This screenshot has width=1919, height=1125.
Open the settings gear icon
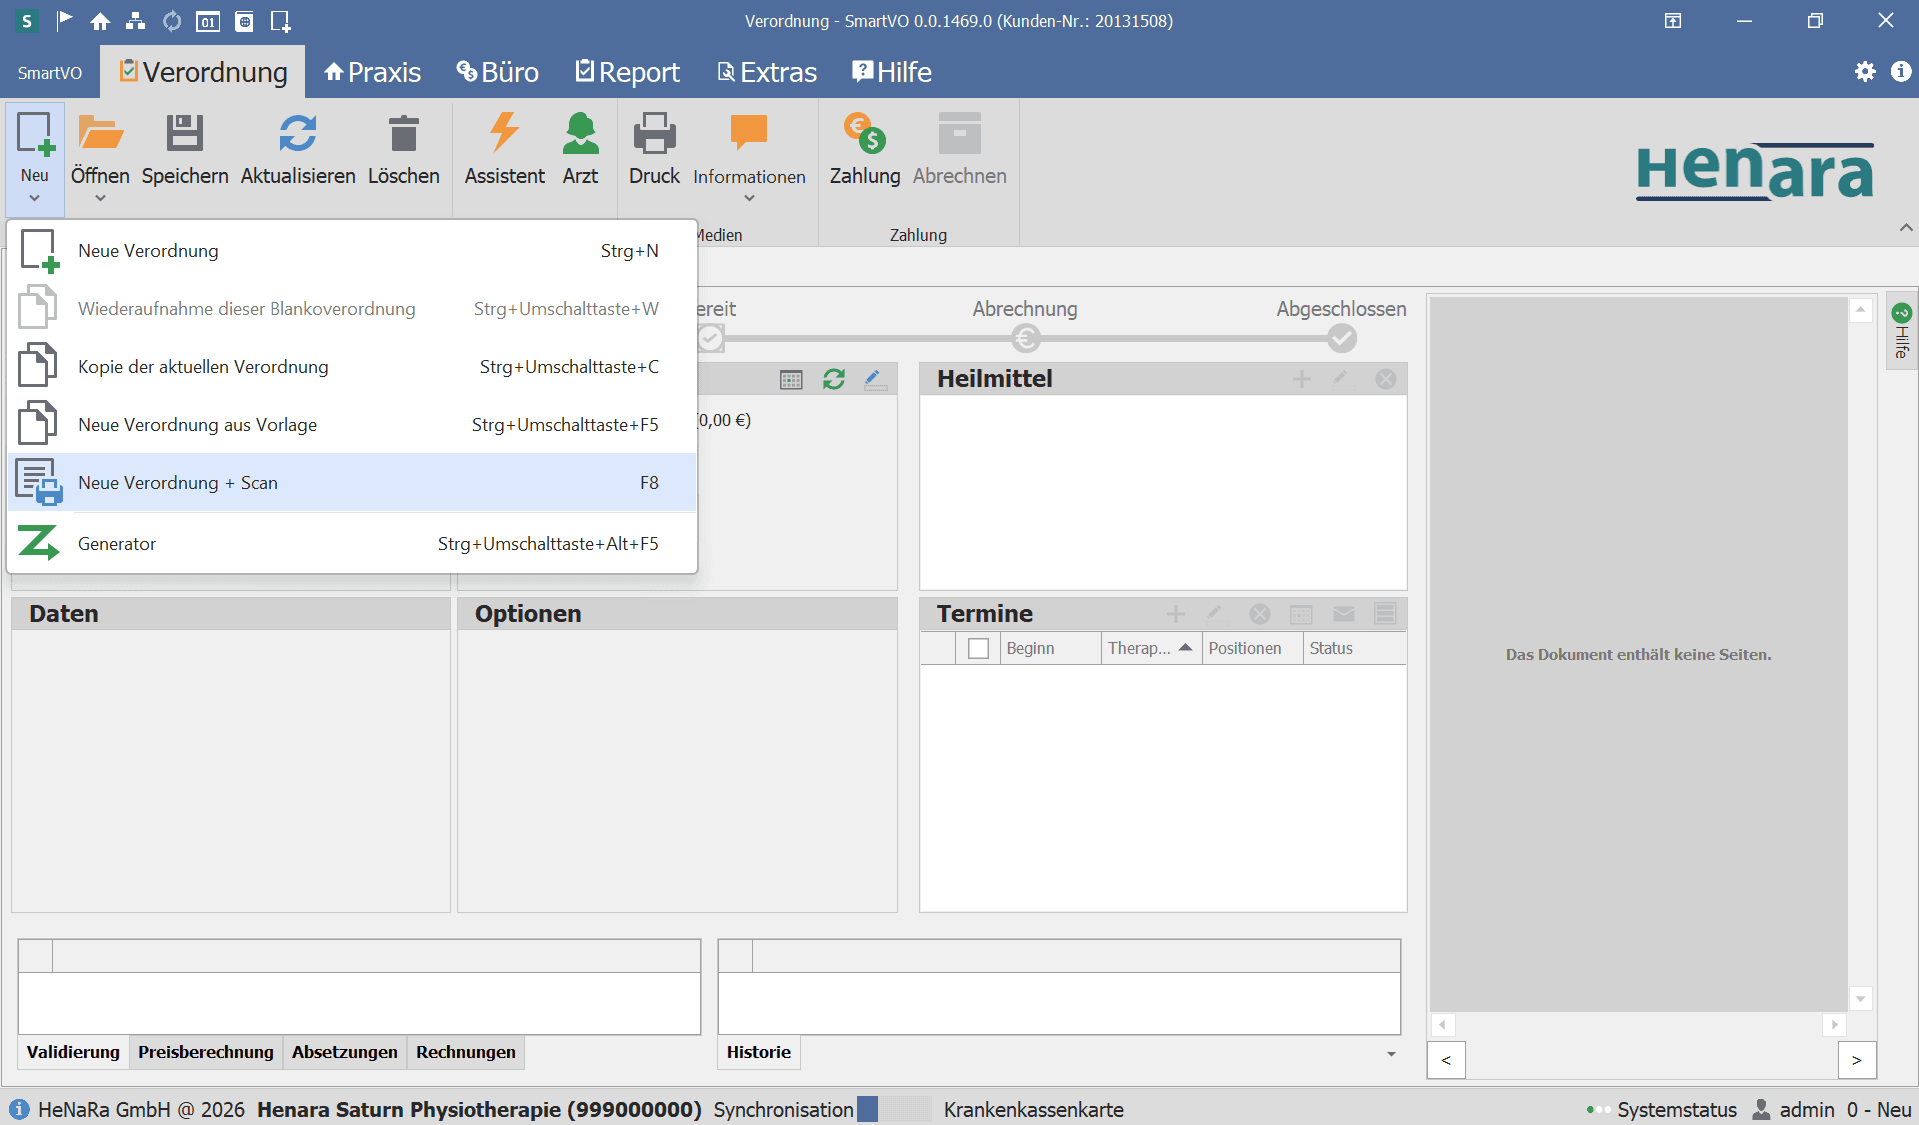tap(1865, 72)
